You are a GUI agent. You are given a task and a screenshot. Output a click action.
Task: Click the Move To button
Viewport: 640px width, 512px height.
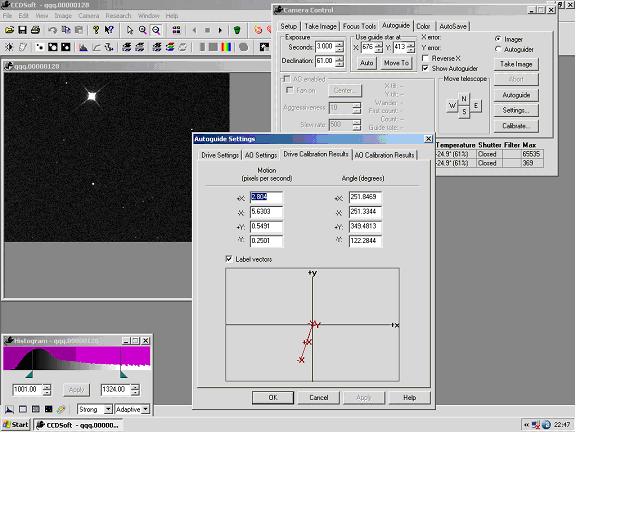point(396,63)
